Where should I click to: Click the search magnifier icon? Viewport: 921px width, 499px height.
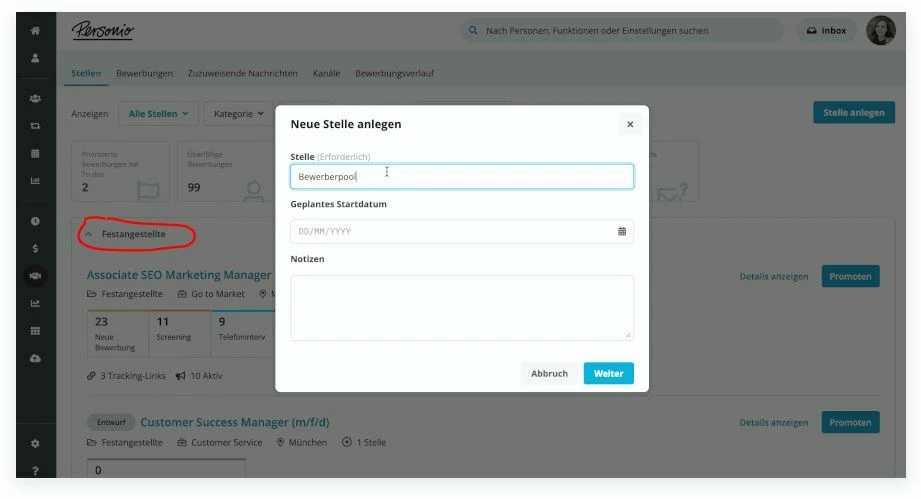click(x=473, y=30)
